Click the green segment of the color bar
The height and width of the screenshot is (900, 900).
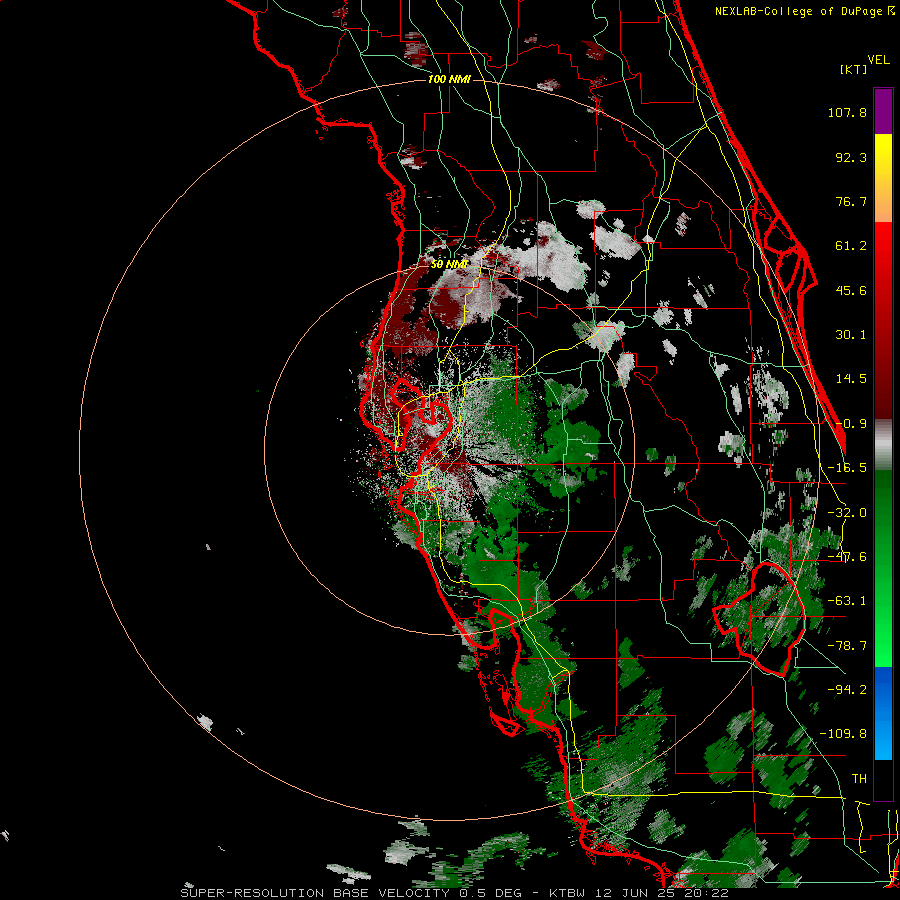883,568
